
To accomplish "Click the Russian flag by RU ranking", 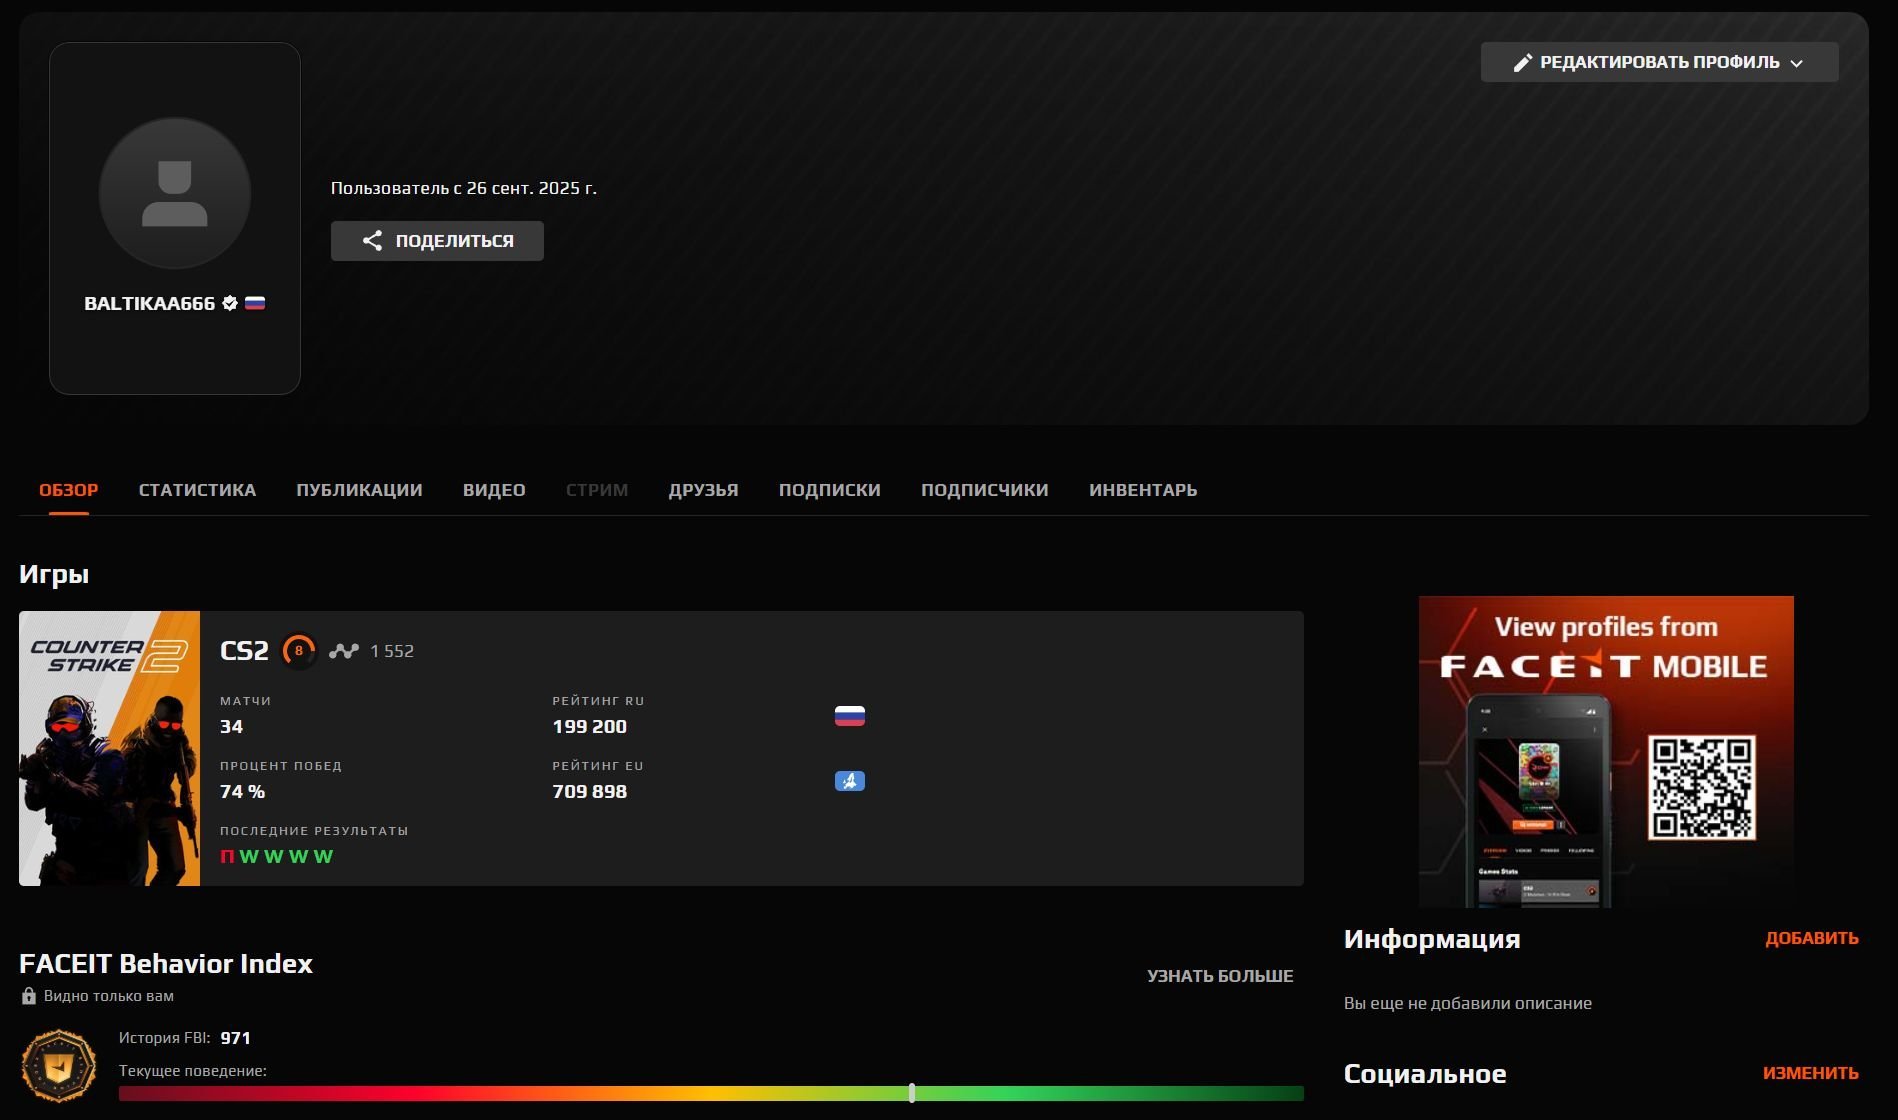I will (849, 716).
